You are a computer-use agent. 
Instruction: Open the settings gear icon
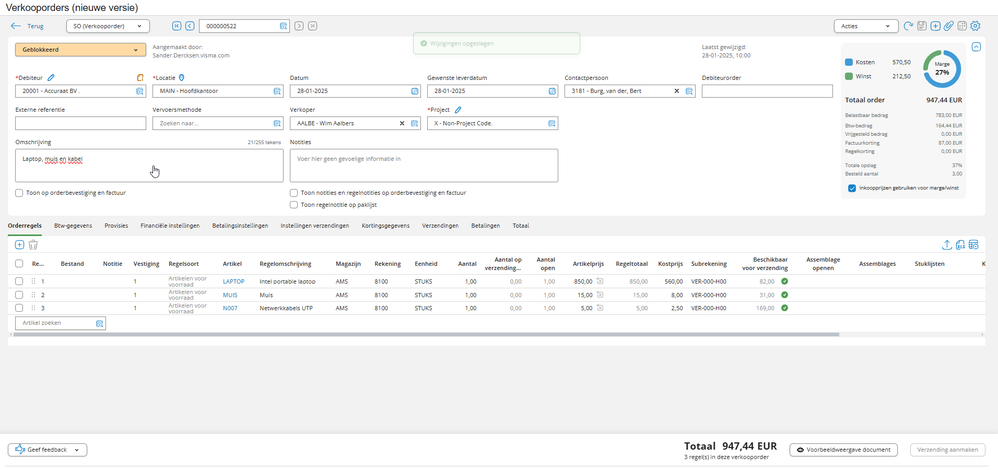(975, 26)
